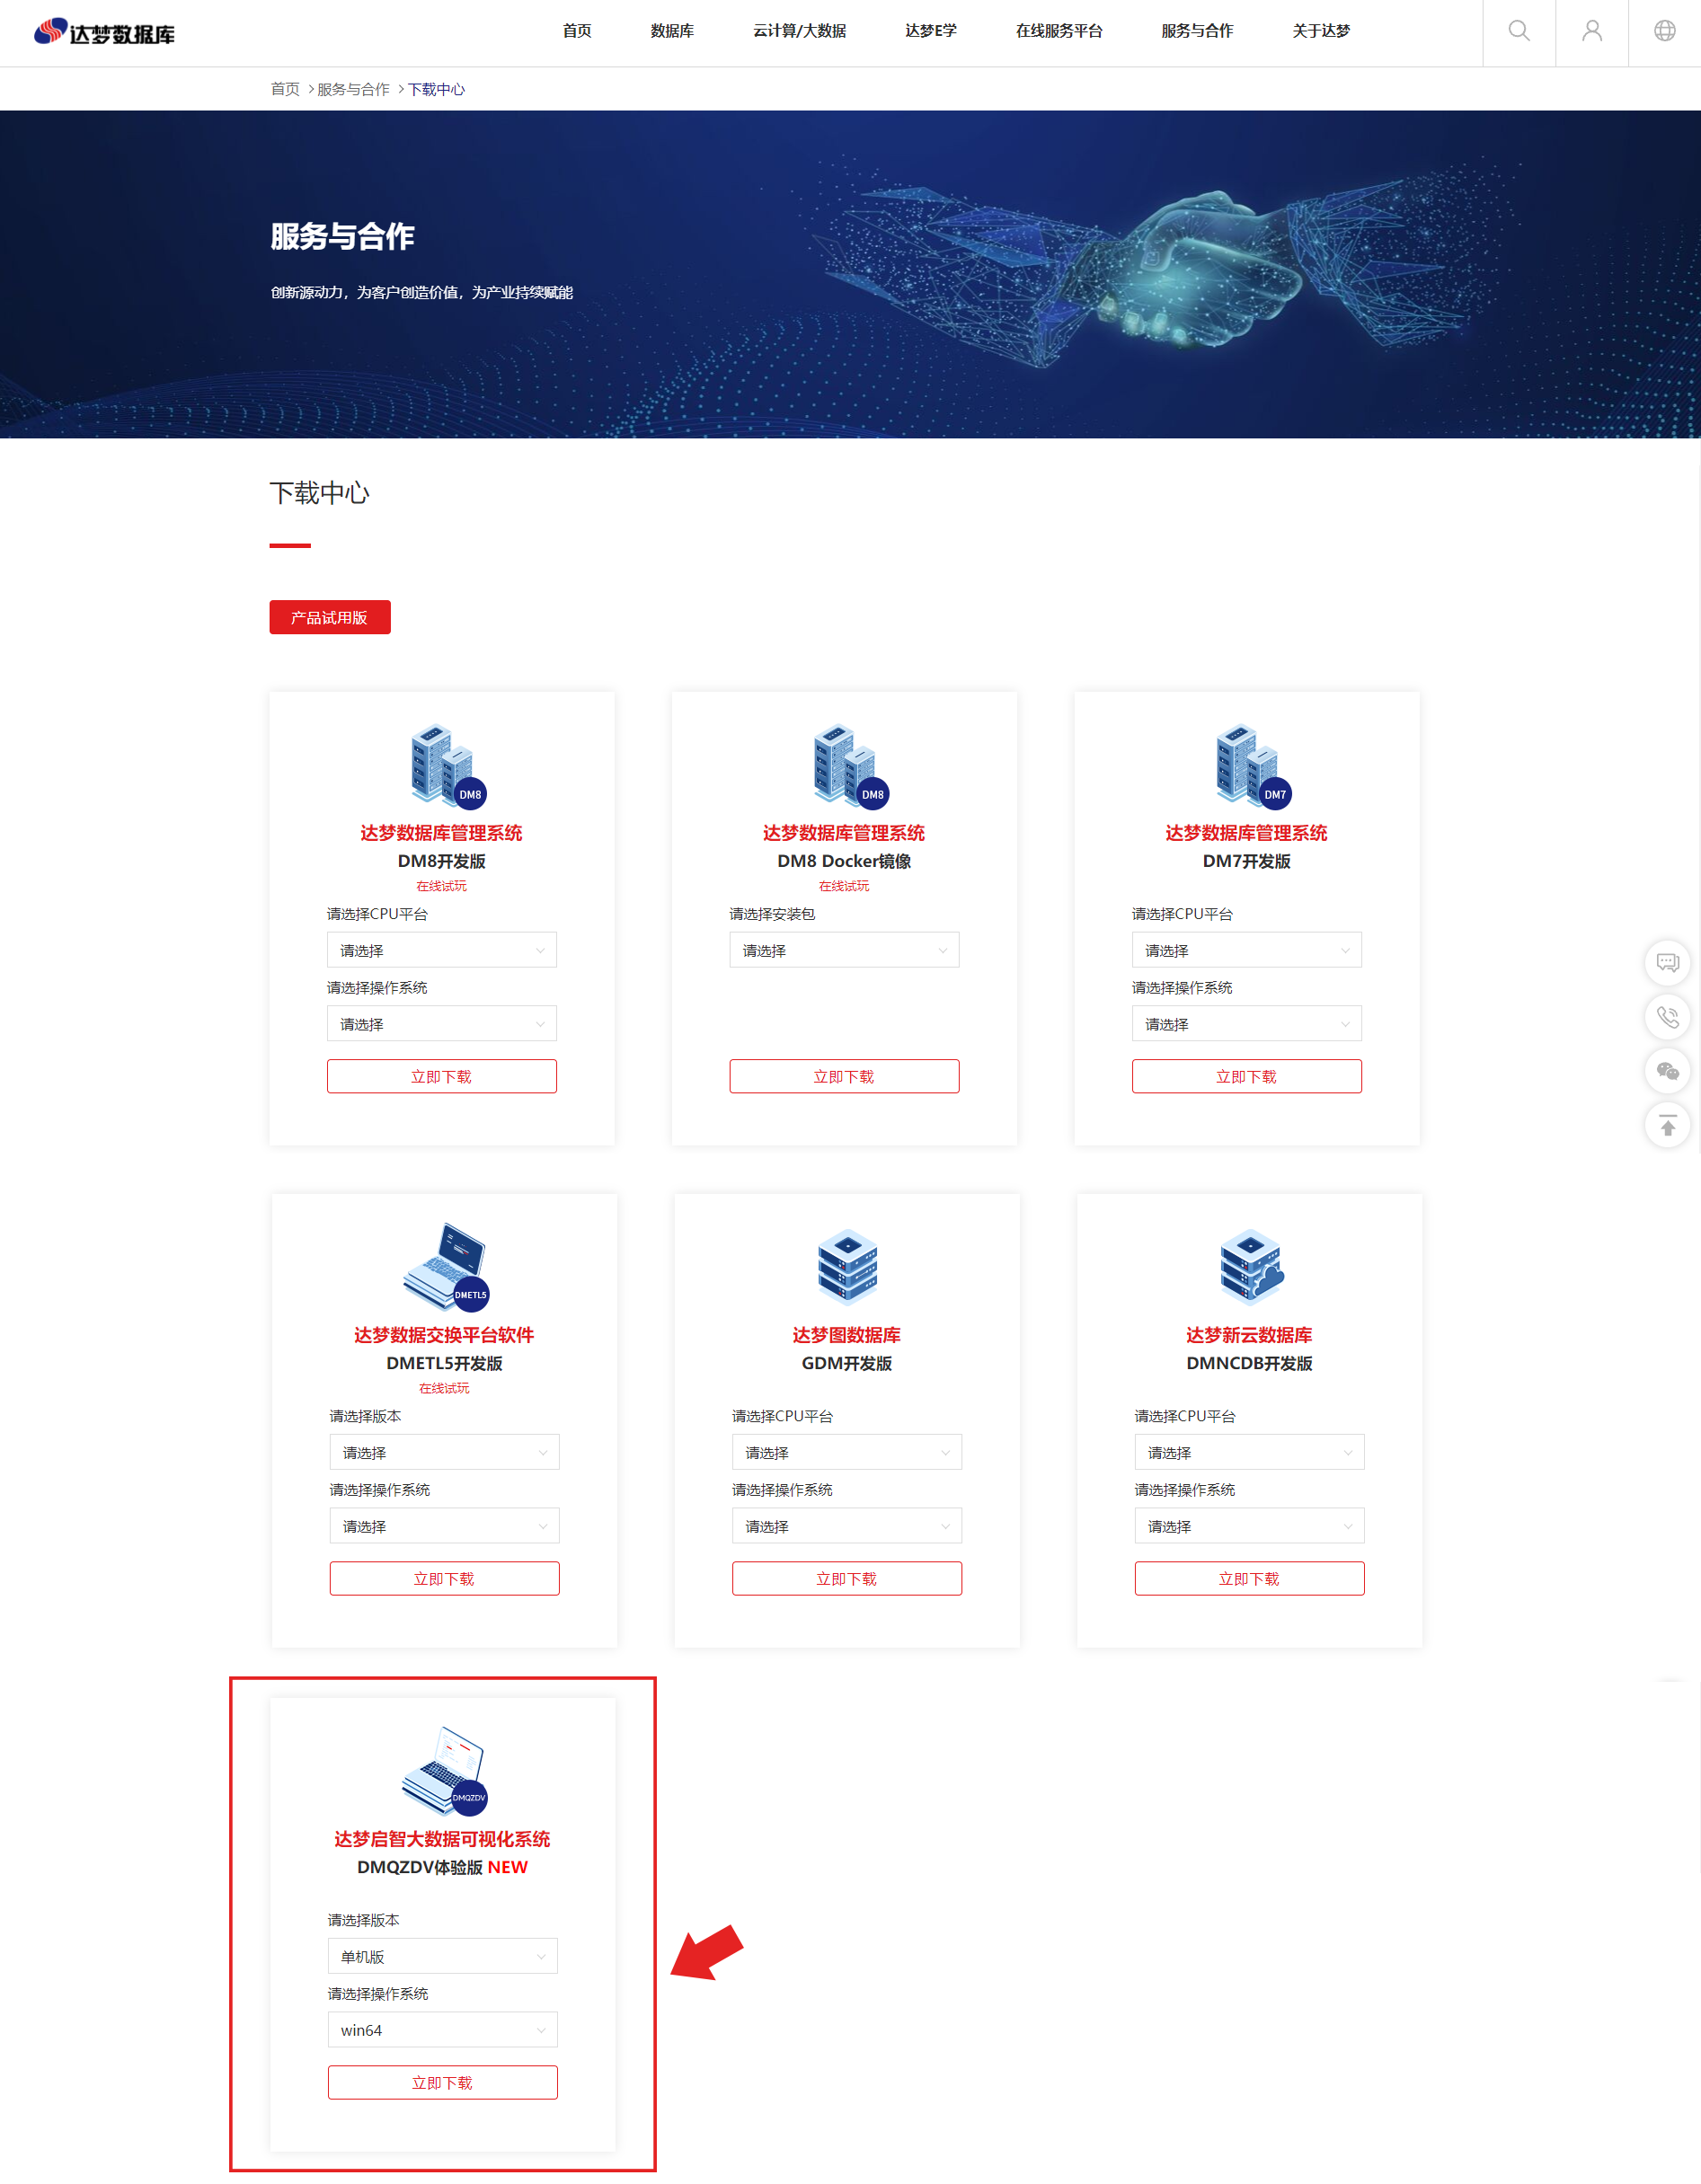This screenshot has height=2184, width=1701.
Task: Click 立即下载 for DM7开发版
Action: tap(1246, 1076)
